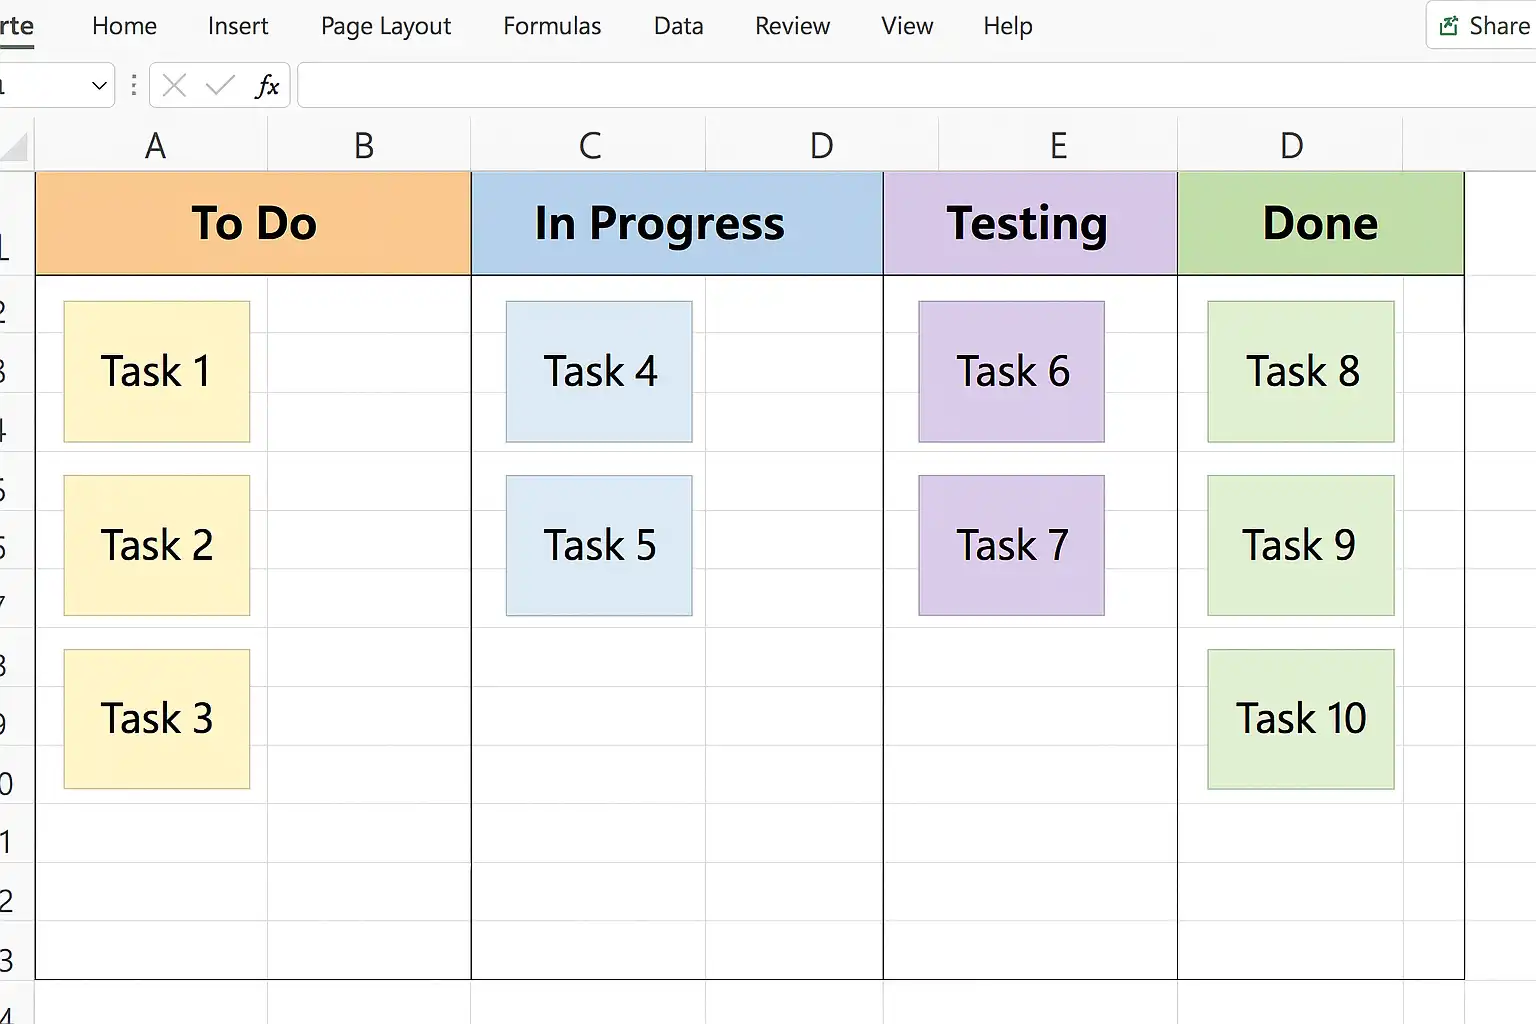
Task: Open the Page Layout tab
Action: [386, 26]
